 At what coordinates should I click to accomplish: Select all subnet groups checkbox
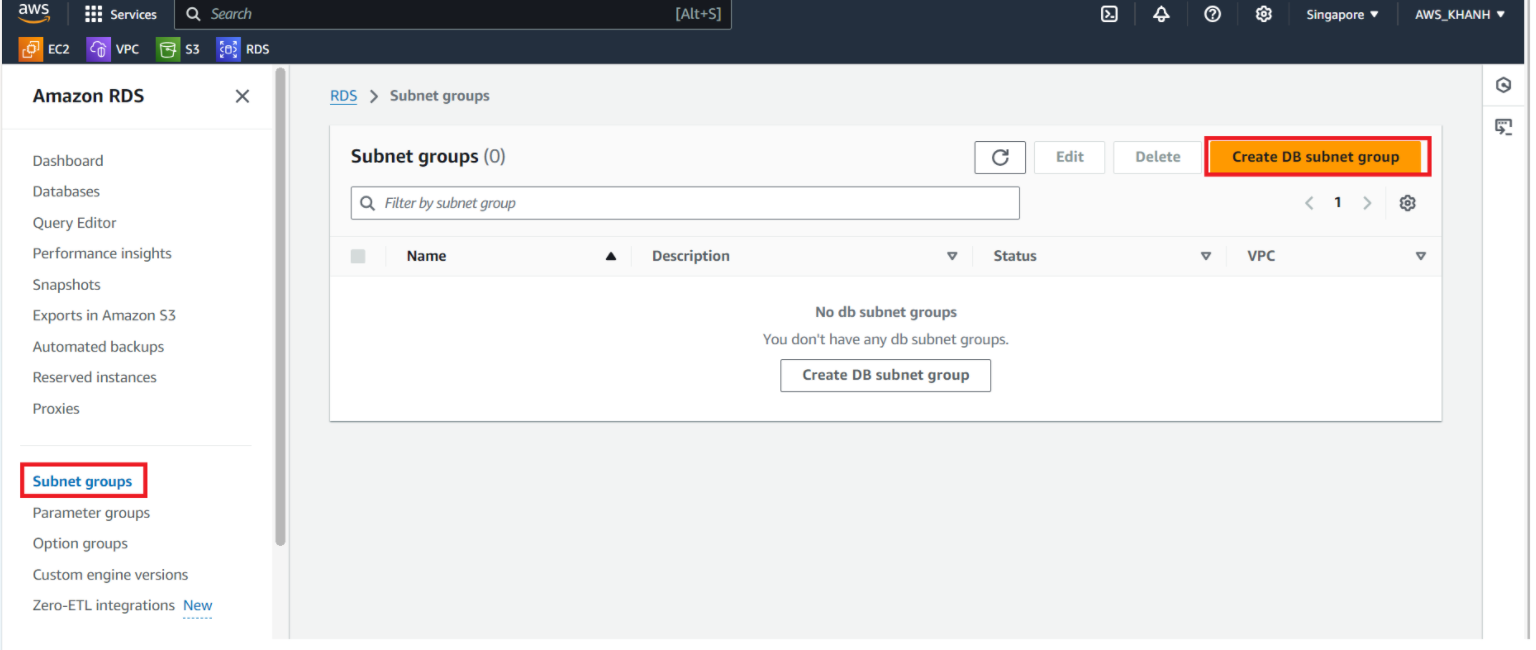click(358, 256)
